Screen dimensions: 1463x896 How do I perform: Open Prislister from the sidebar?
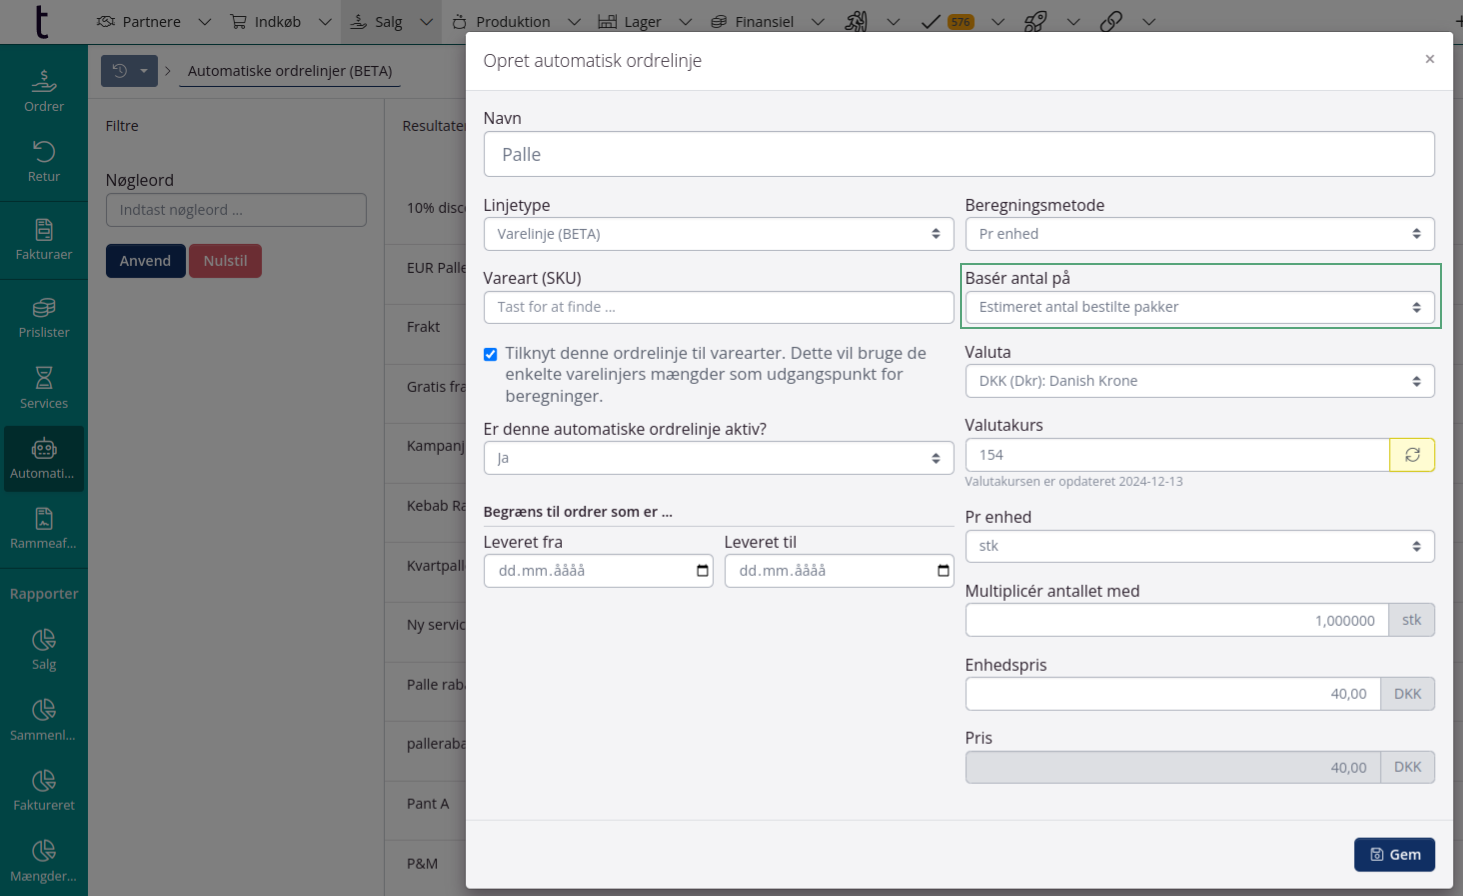(44, 317)
